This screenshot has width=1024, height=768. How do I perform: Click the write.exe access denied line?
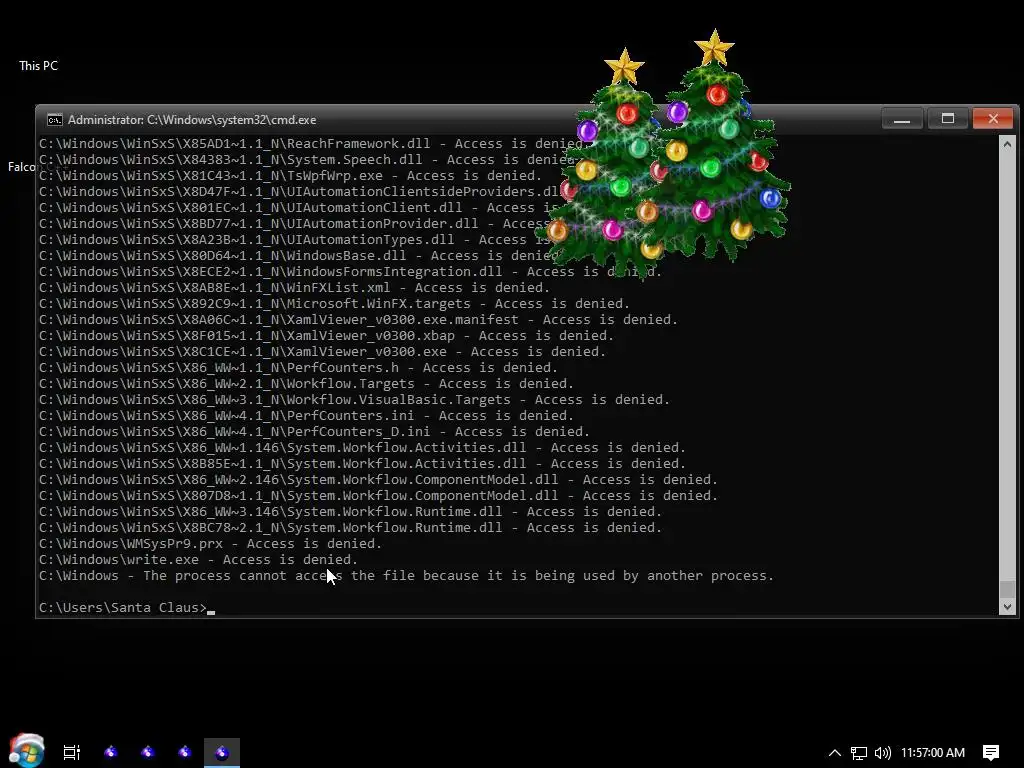[199, 560]
